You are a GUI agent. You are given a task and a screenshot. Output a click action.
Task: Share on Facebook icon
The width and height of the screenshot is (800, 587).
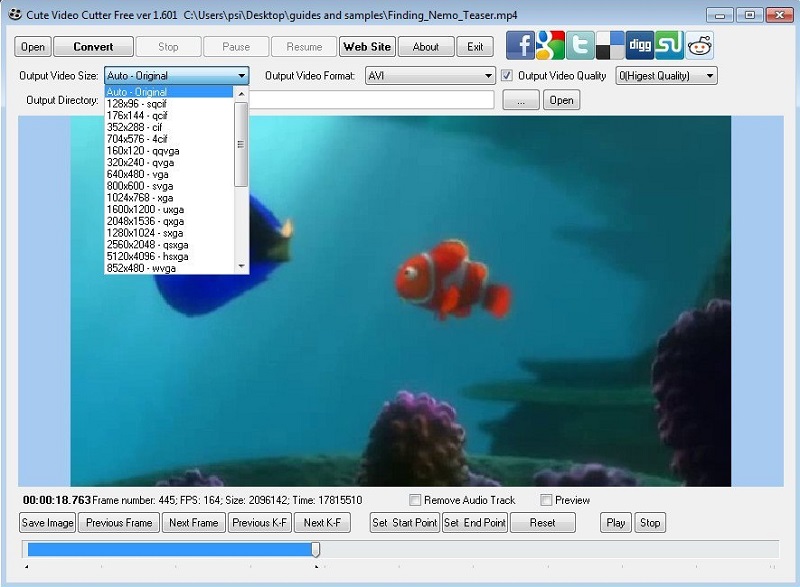point(520,46)
